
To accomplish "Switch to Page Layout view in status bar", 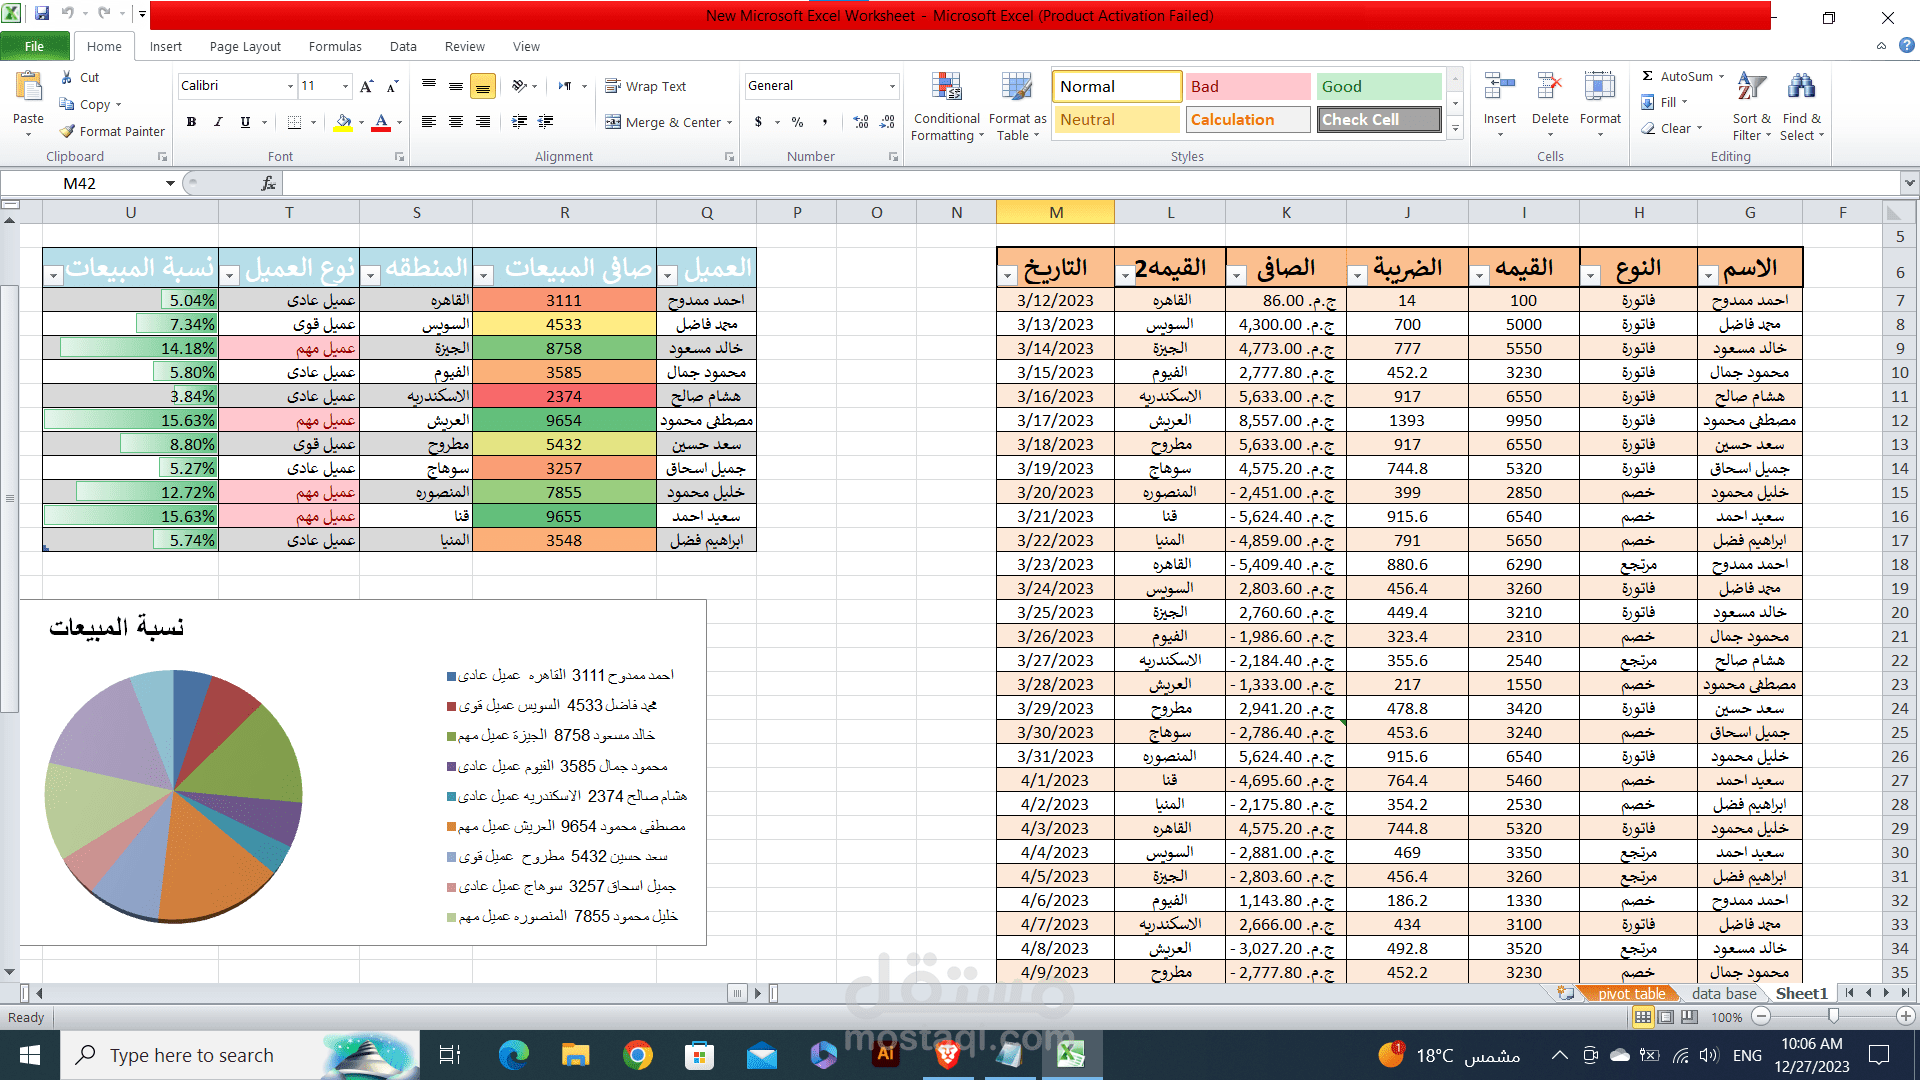I will click(1666, 1017).
